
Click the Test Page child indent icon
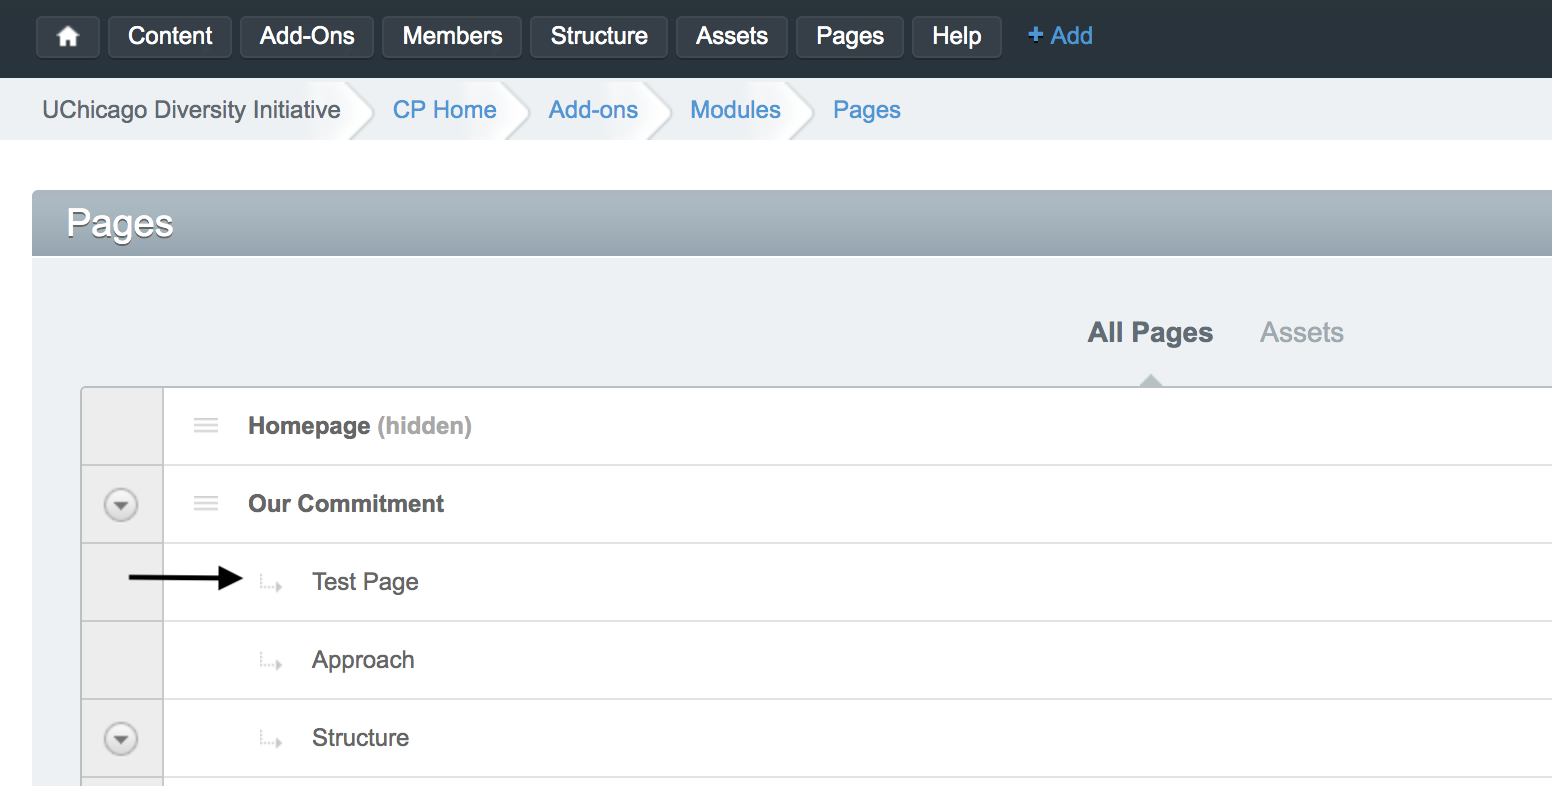[270, 583]
